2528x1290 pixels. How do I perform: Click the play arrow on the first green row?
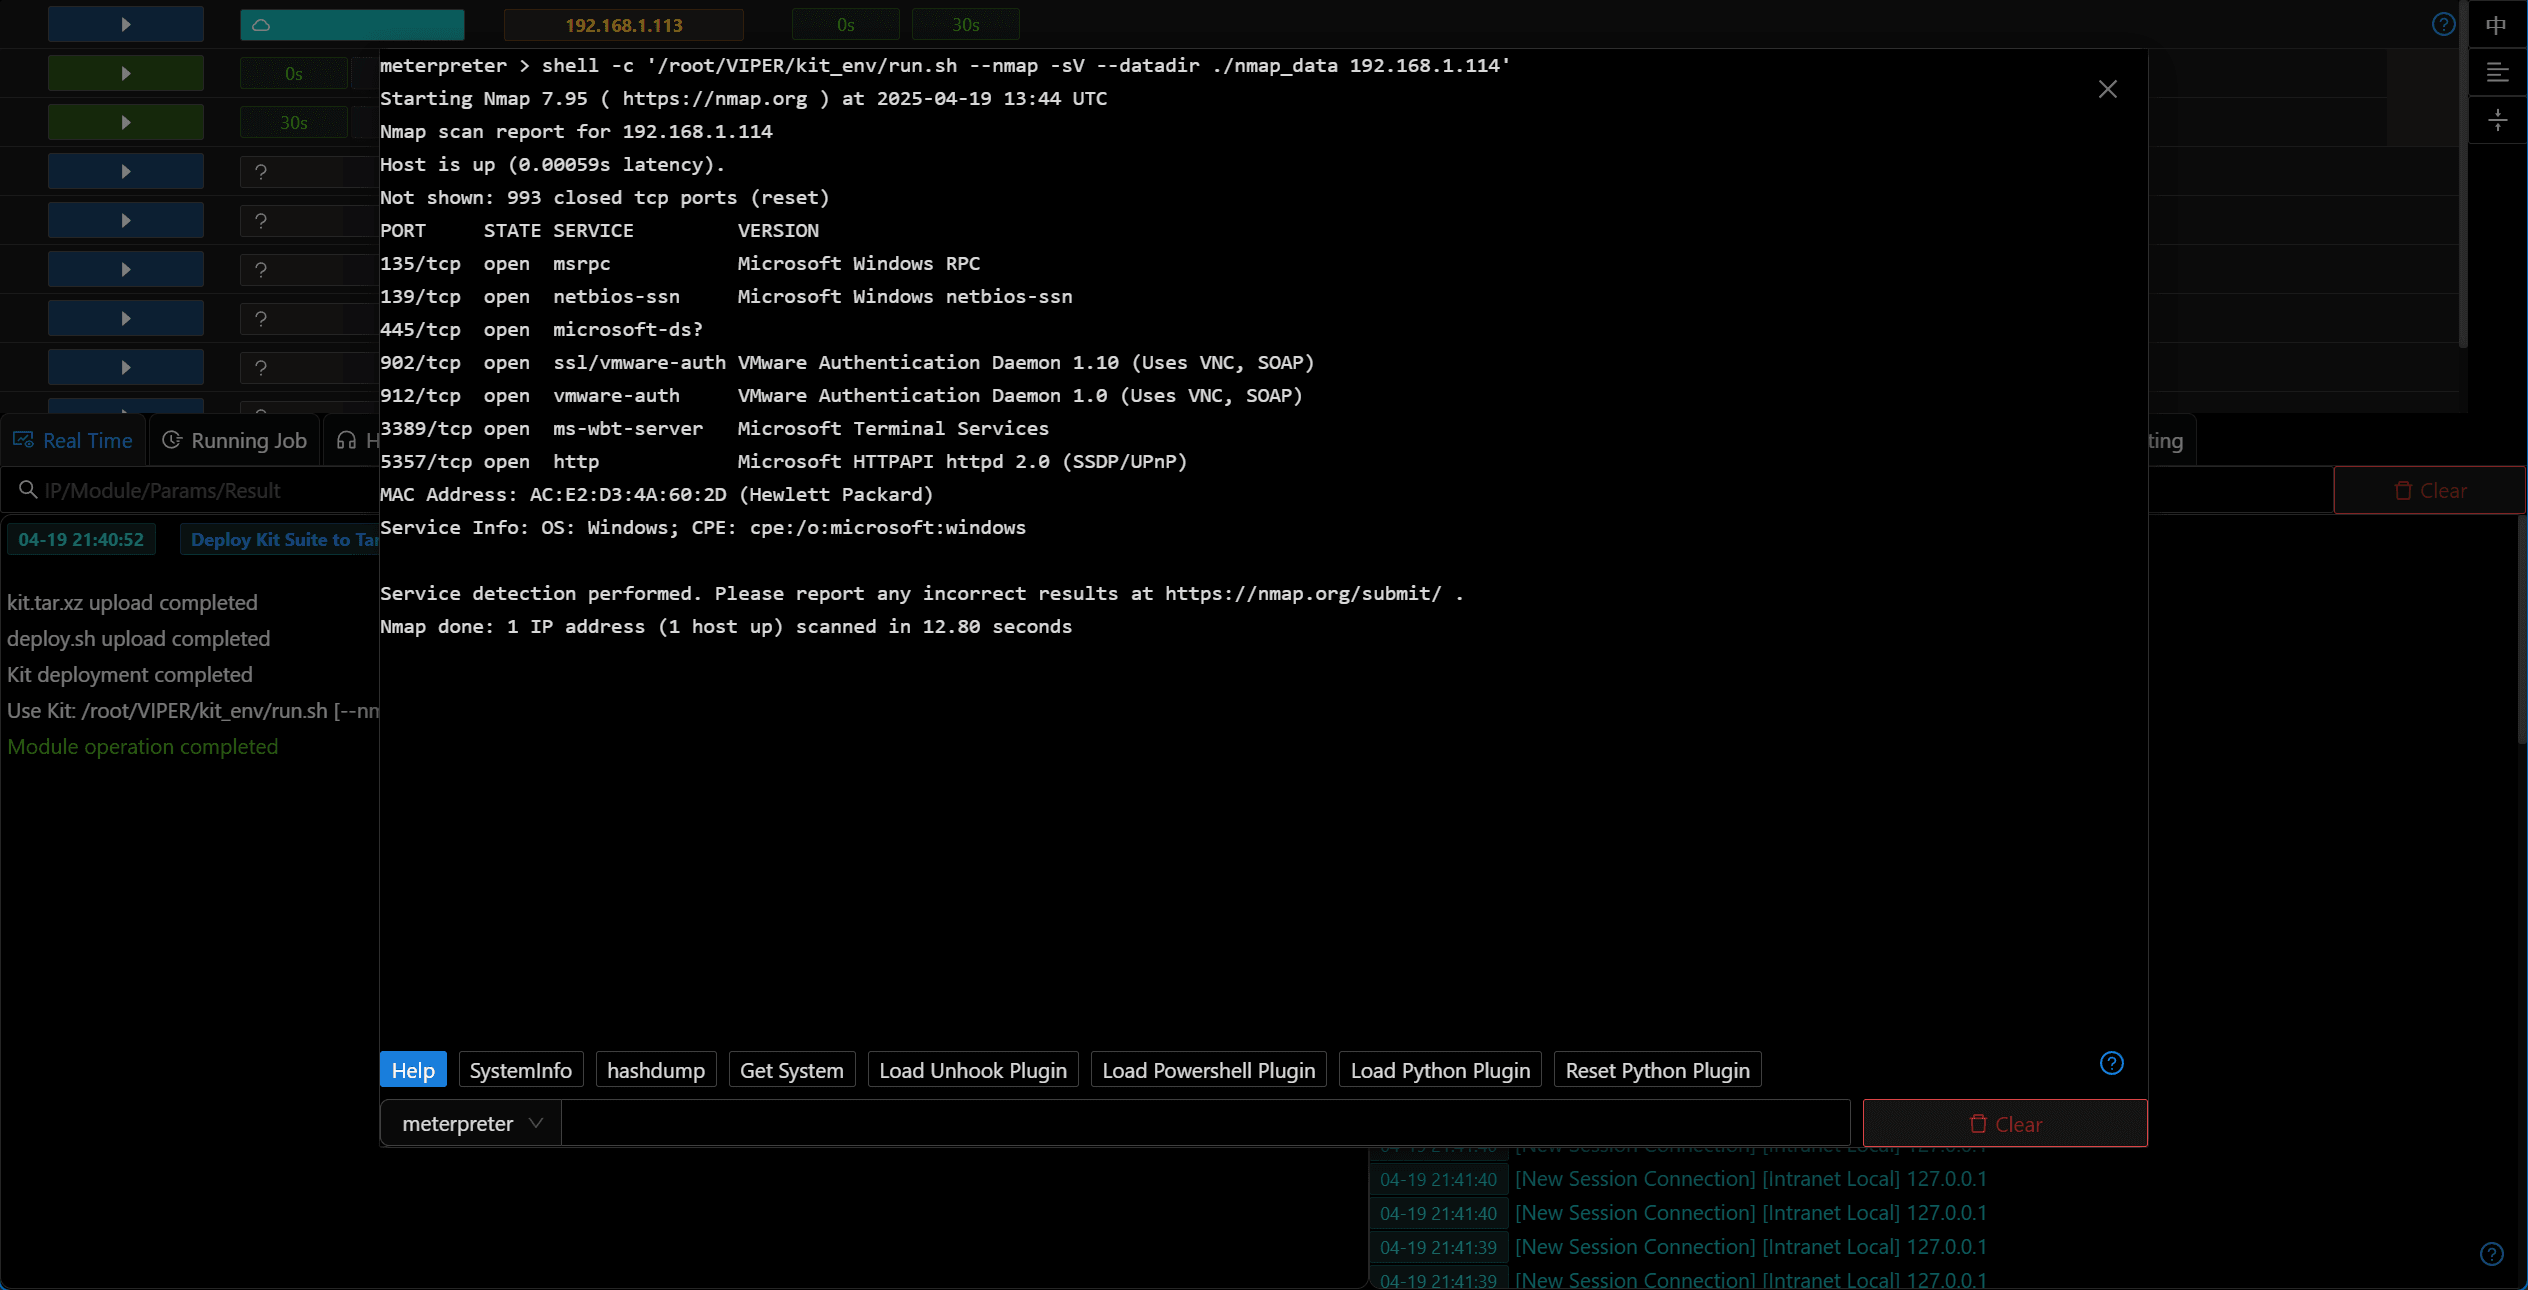[126, 73]
